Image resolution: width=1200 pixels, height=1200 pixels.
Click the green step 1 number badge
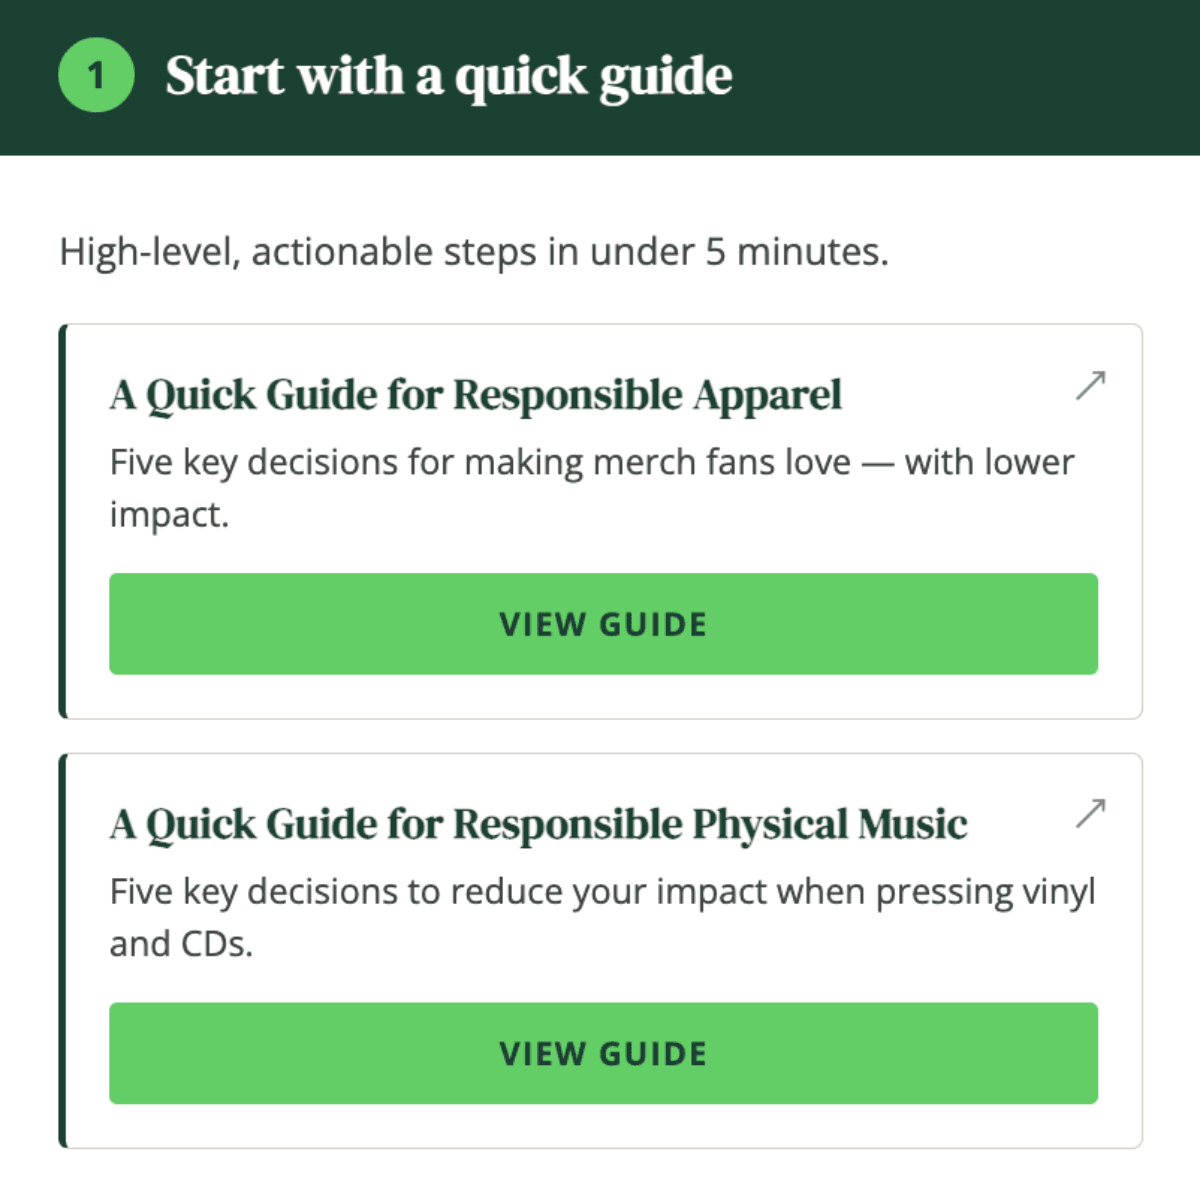(x=96, y=76)
